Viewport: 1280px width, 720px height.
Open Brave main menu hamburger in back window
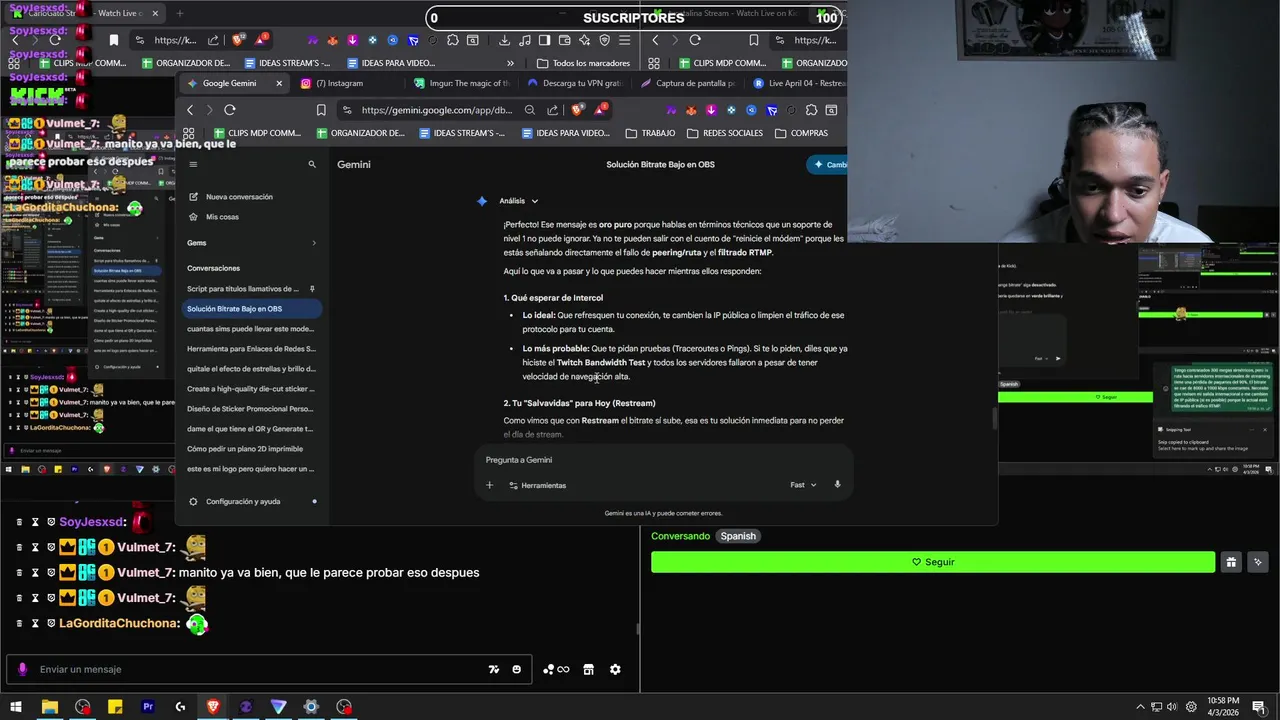tap(625, 40)
